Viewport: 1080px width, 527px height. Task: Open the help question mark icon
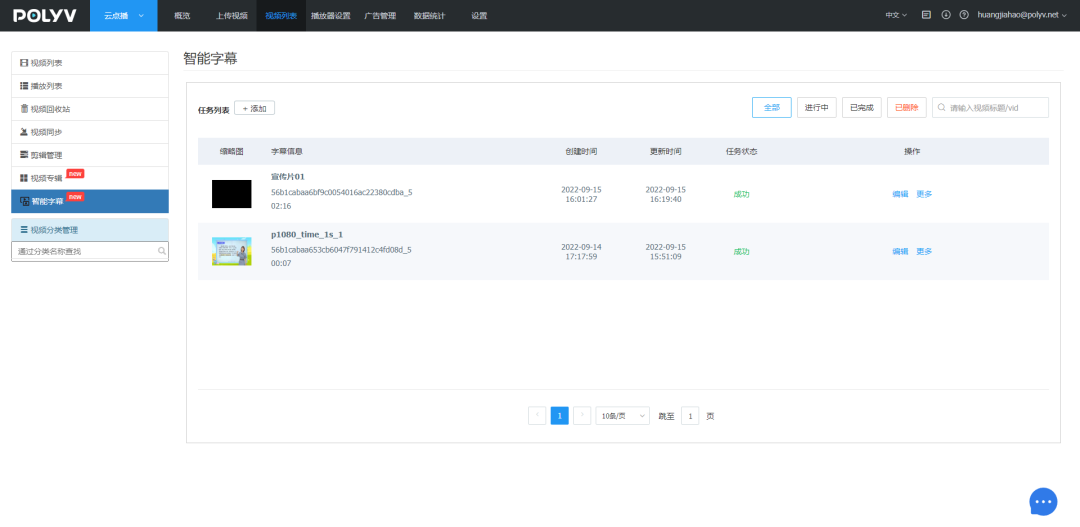click(964, 15)
